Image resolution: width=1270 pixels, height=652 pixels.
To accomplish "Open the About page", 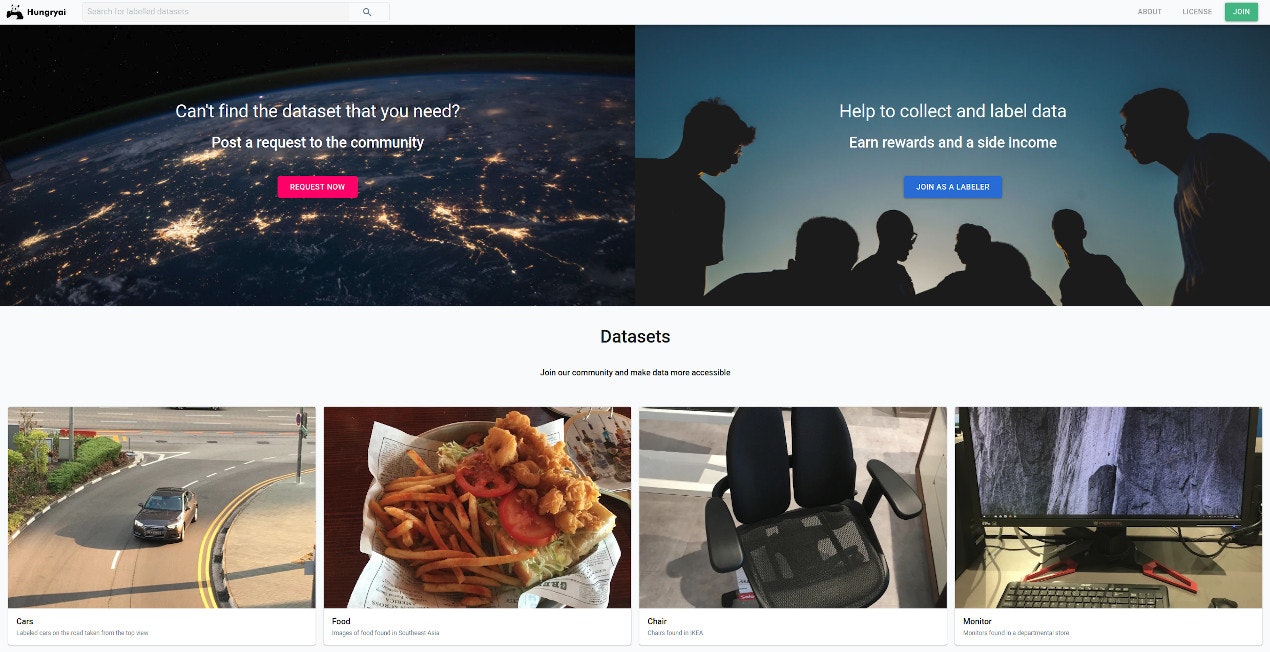I will point(1149,12).
